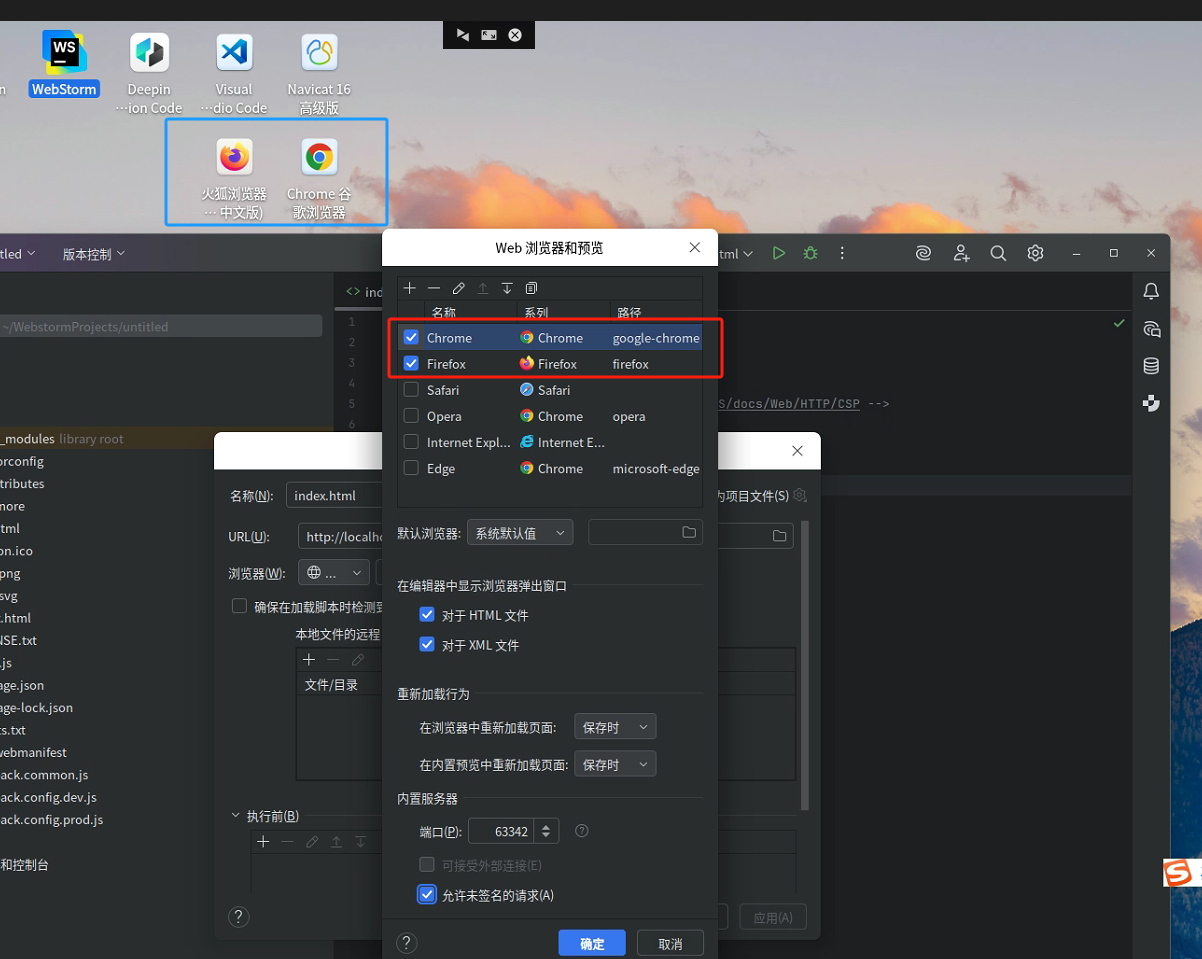Screen dimensions: 1202x959
Task: Click the edit browser pencil icon
Action: (x=458, y=288)
